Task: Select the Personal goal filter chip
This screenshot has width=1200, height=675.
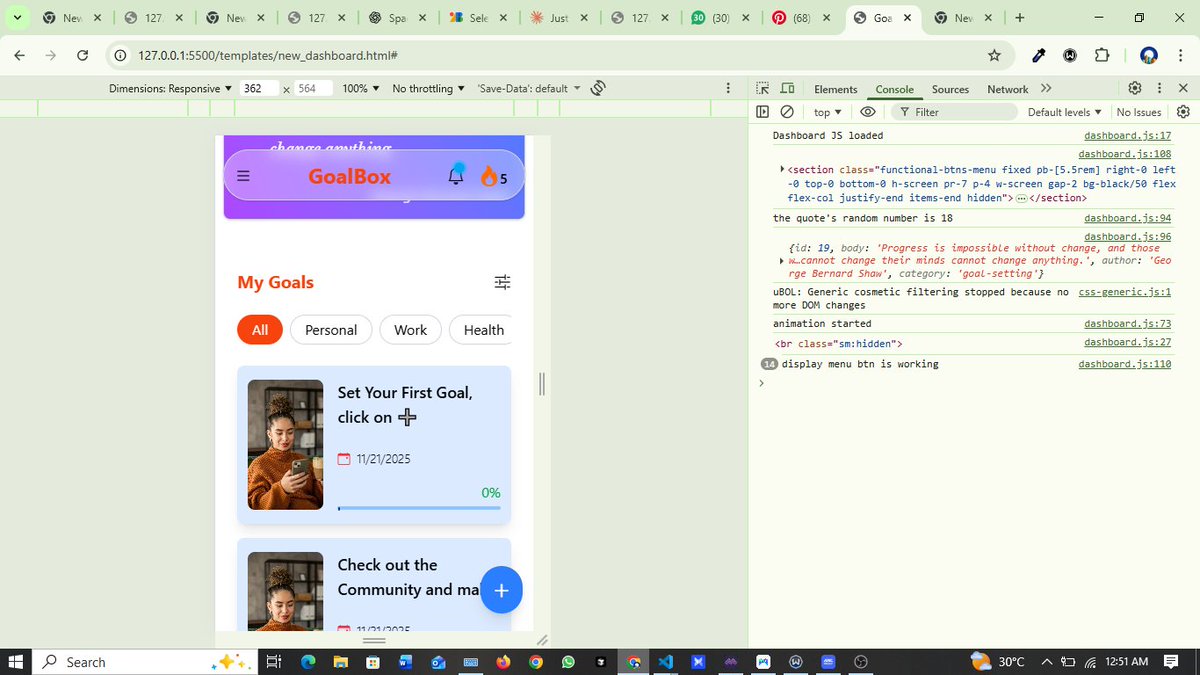Action: click(x=331, y=329)
